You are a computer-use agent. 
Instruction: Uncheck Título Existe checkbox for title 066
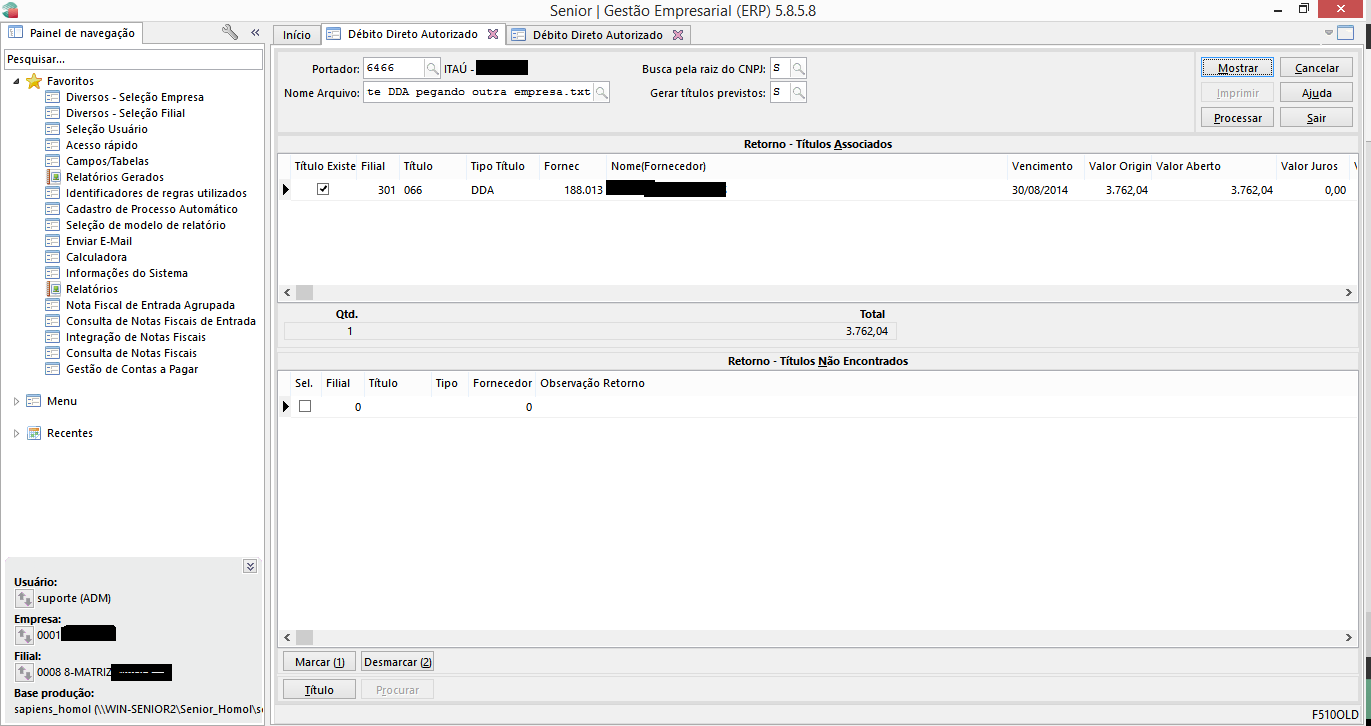[323, 189]
